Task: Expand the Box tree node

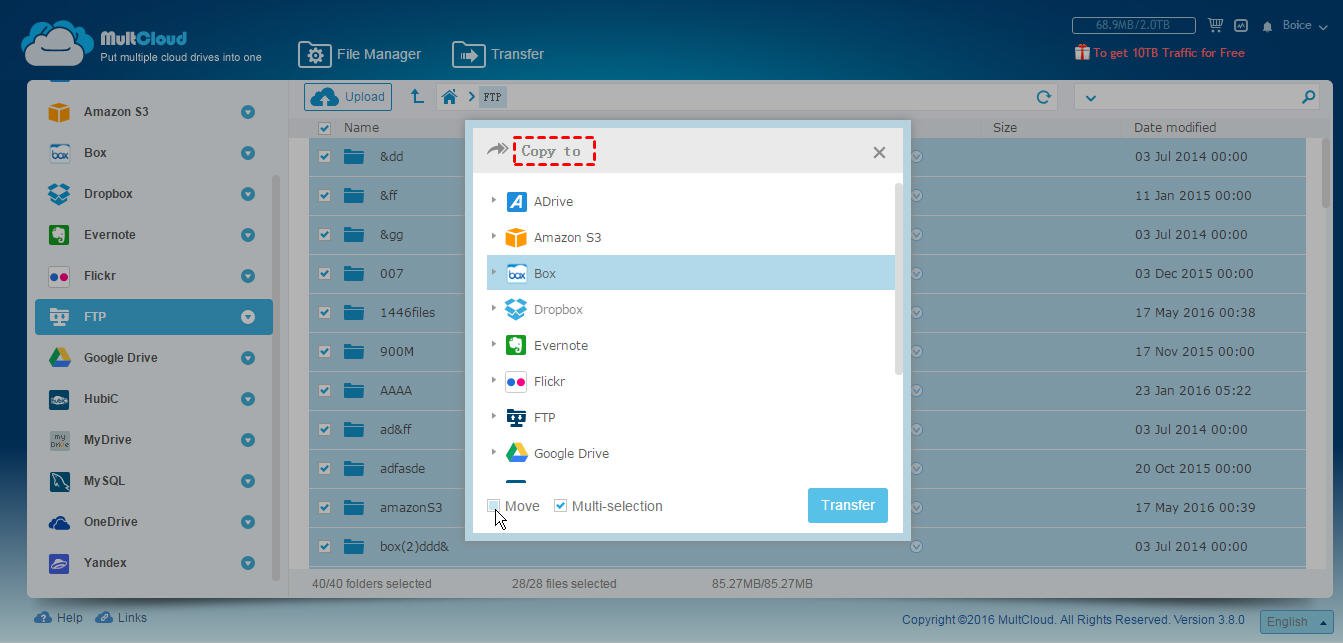Action: pyautogui.click(x=494, y=272)
